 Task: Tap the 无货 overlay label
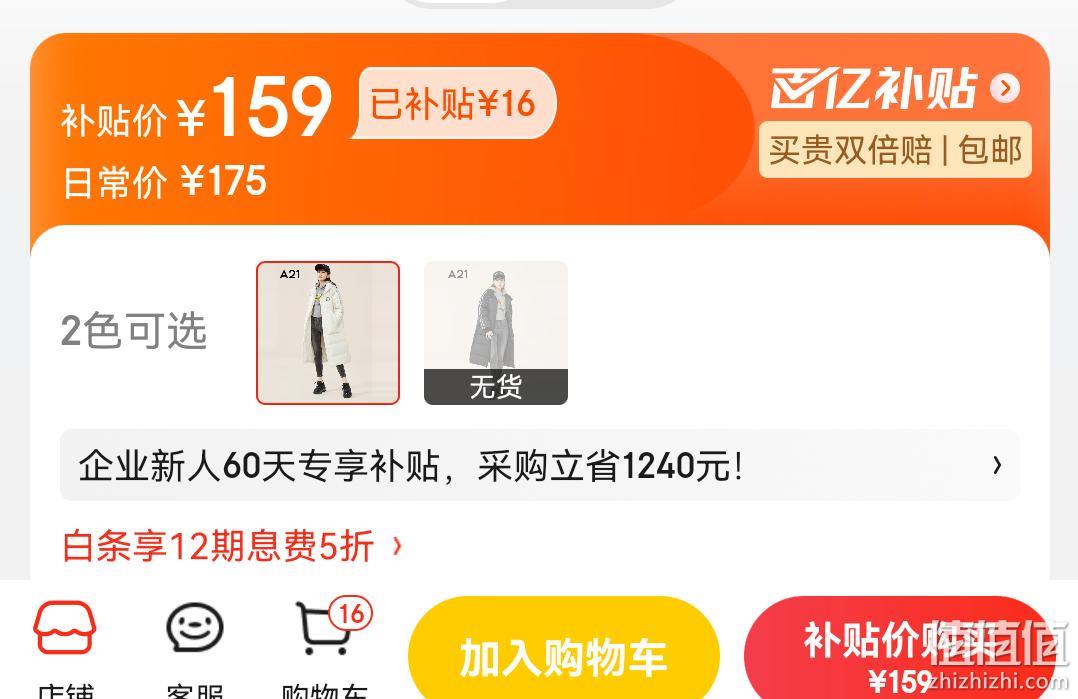coord(496,387)
